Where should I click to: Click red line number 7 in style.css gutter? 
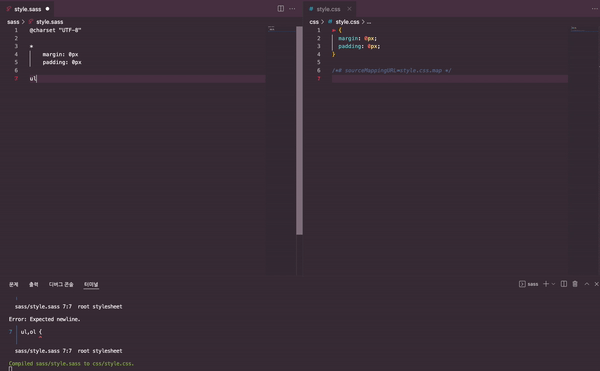(319, 78)
